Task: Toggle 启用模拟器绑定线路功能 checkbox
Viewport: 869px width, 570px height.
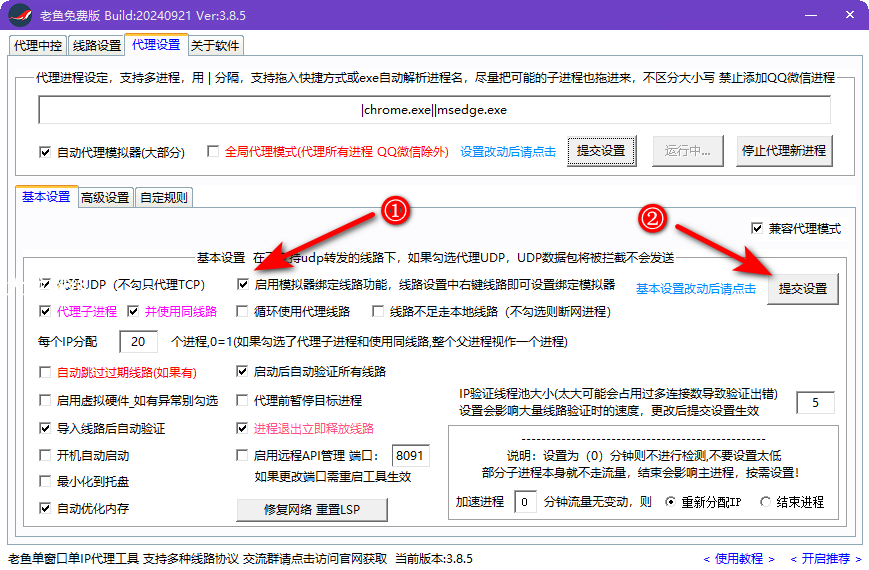Action: [x=244, y=284]
